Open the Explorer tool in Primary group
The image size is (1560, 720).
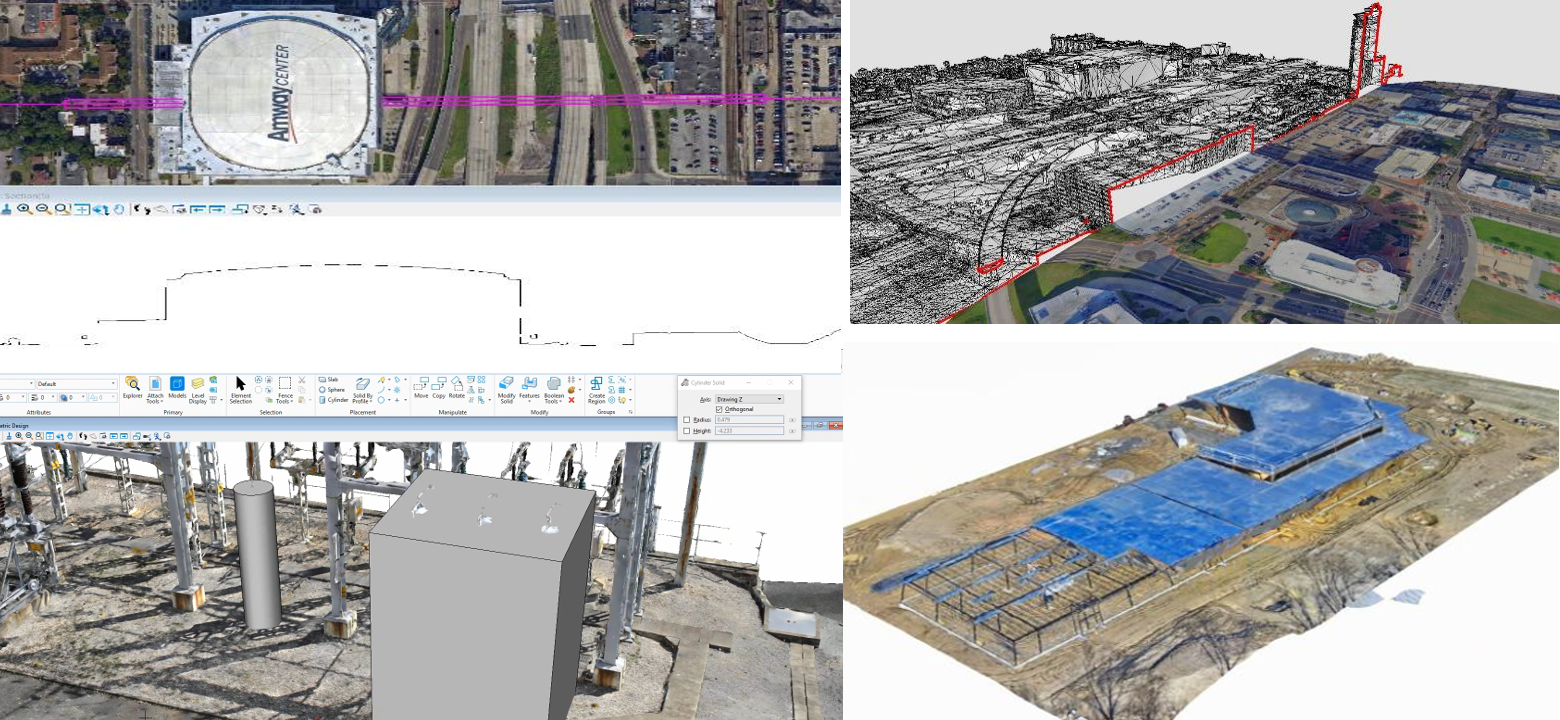click(132, 387)
